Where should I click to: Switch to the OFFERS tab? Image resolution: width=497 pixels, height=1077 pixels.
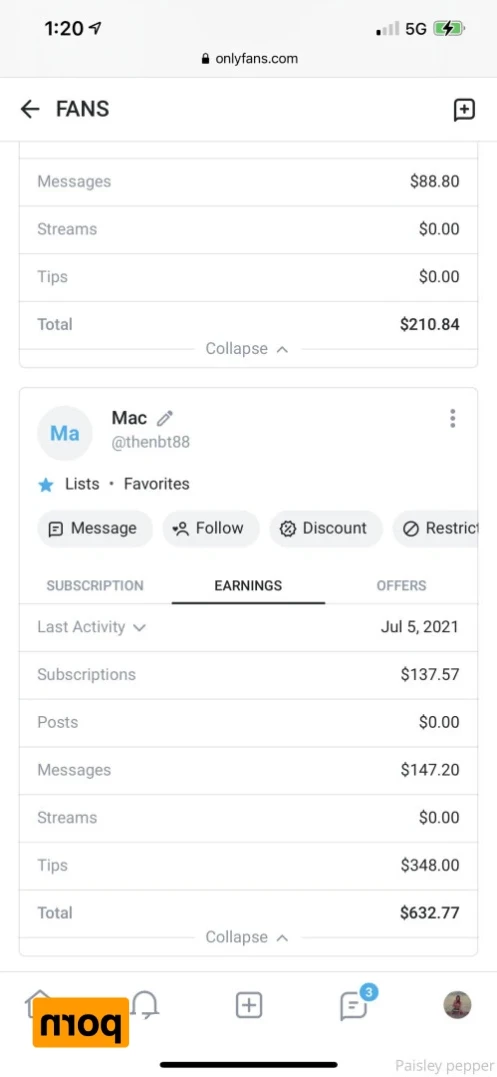tap(402, 586)
